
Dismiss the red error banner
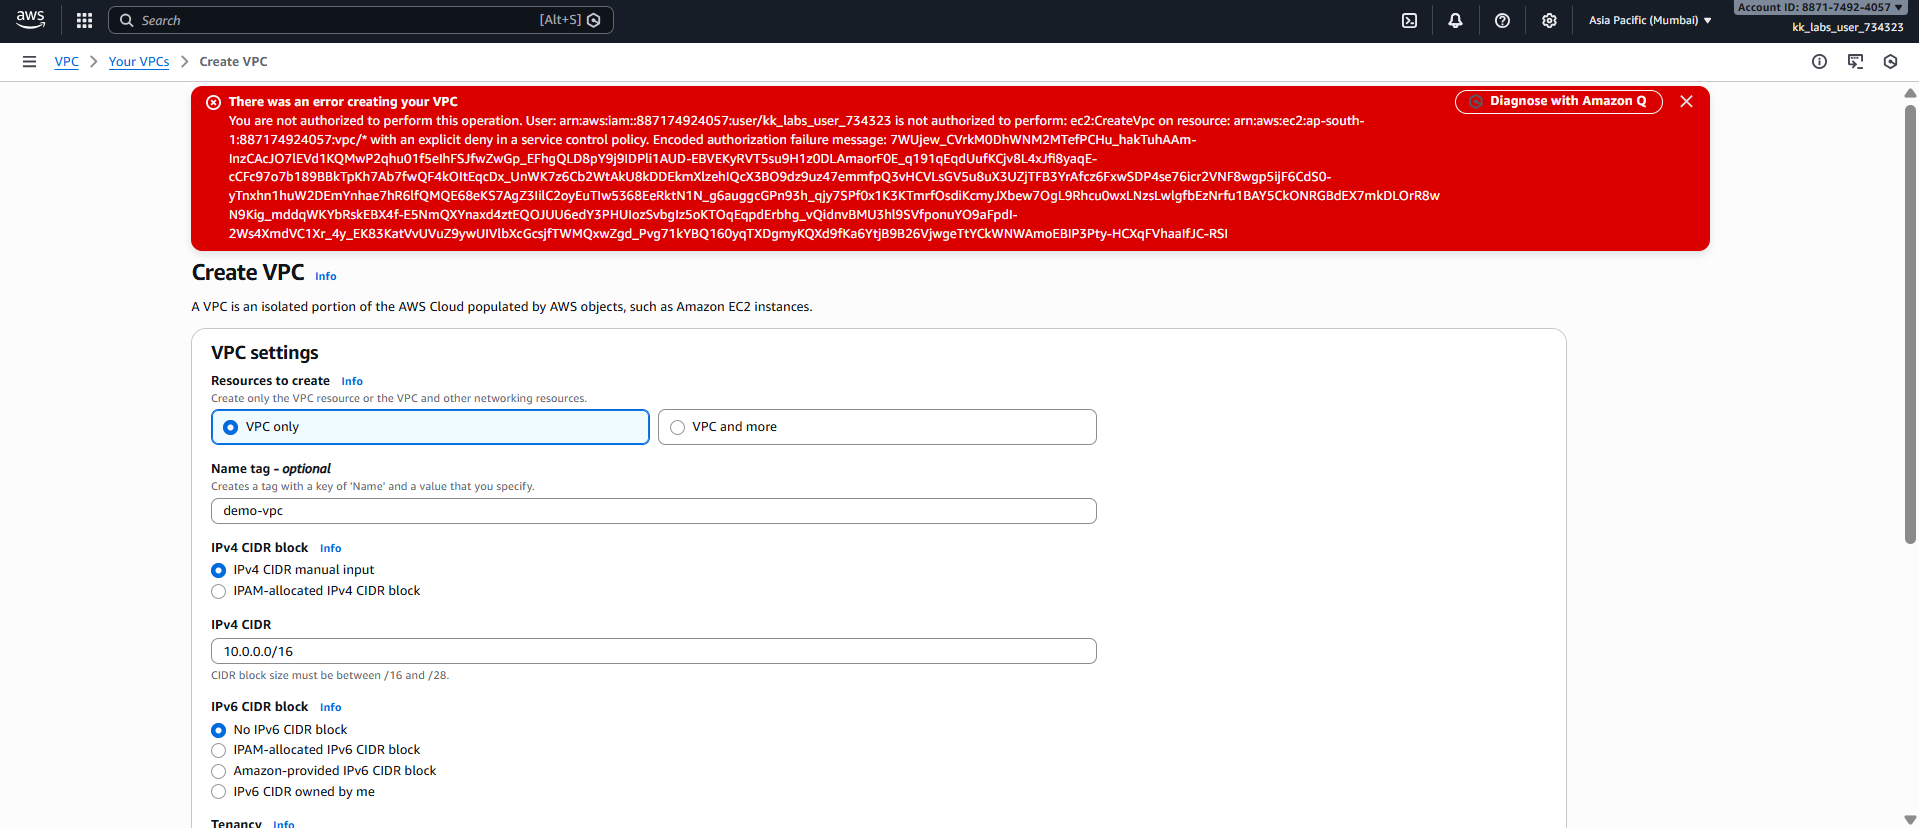(1686, 102)
